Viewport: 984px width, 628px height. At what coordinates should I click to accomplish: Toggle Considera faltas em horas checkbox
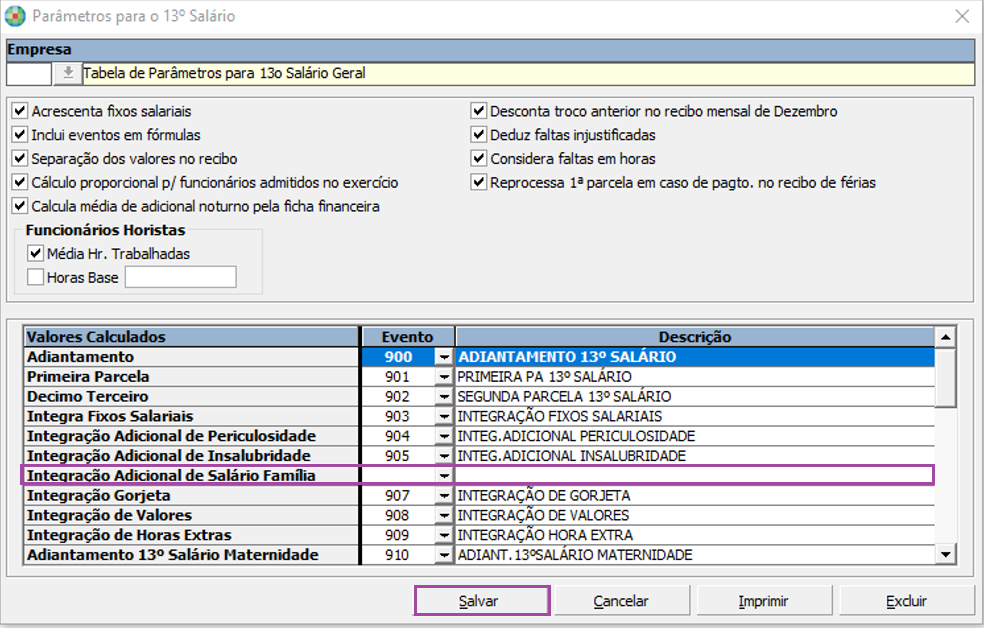pyautogui.click(x=479, y=159)
